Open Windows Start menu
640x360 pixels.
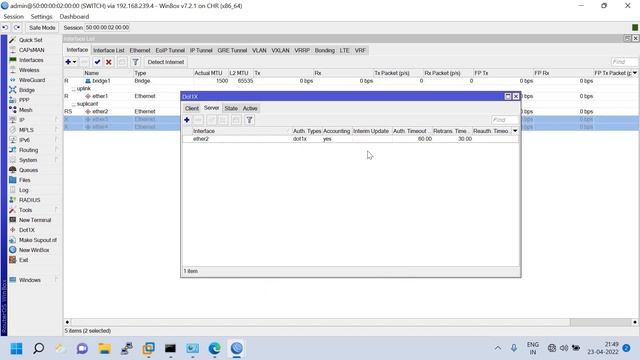[16, 349]
